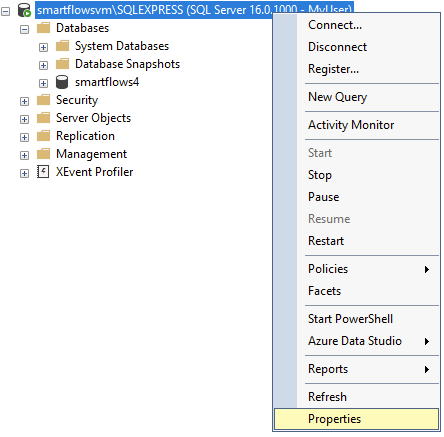Click the Management folder icon
This screenshot has height=437, width=444.
43,154
